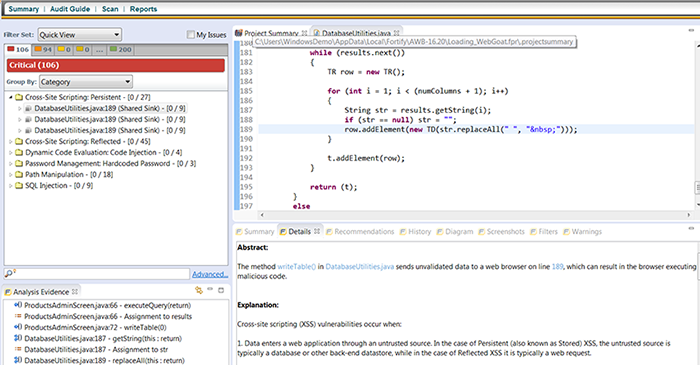Screen dimensions: 700x365
Task: Select the SQL Injection folder icon
Action: pos(19,186)
